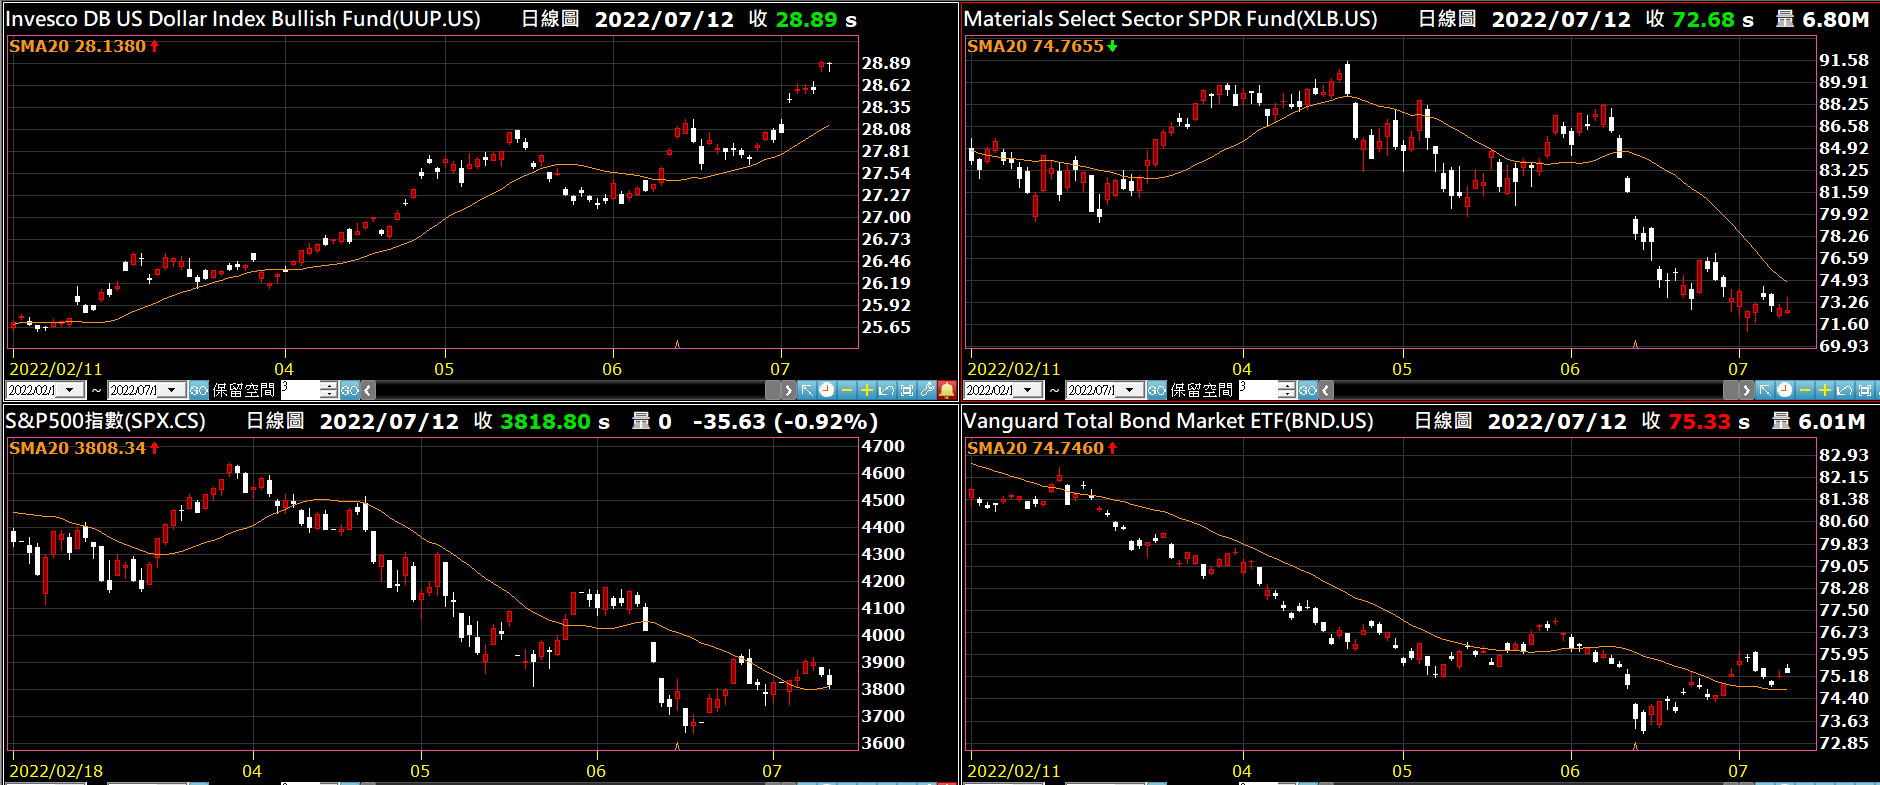Image resolution: width=1880 pixels, height=785 pixels.
Task: Click the UUP reserved space input field
Action: point(299,390)
